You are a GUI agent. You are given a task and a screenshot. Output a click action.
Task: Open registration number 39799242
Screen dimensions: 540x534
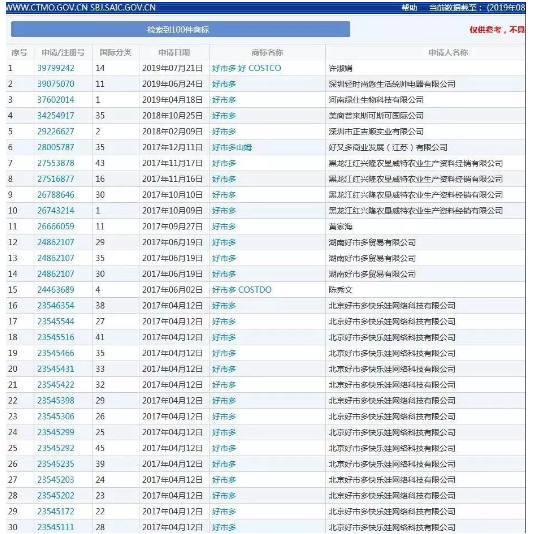point(56,68)
